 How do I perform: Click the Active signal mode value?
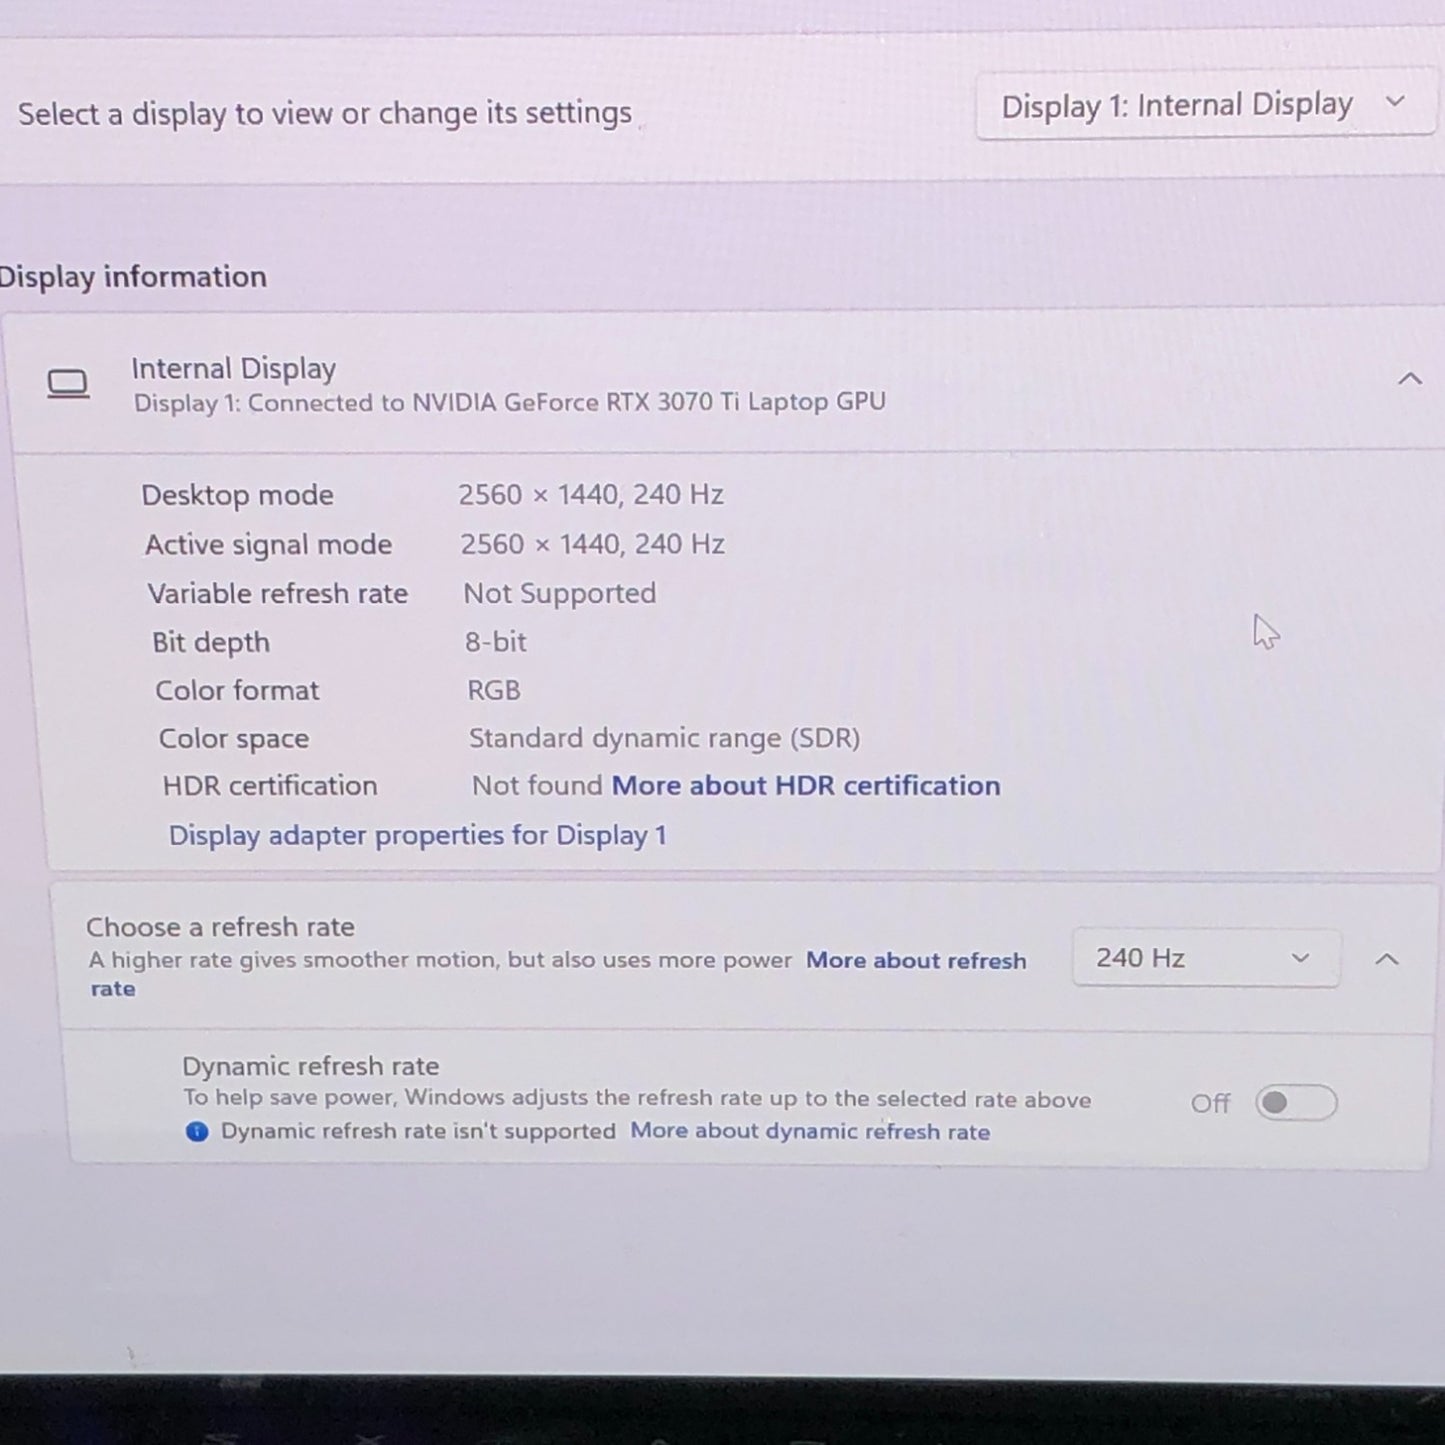click(592, 544)
